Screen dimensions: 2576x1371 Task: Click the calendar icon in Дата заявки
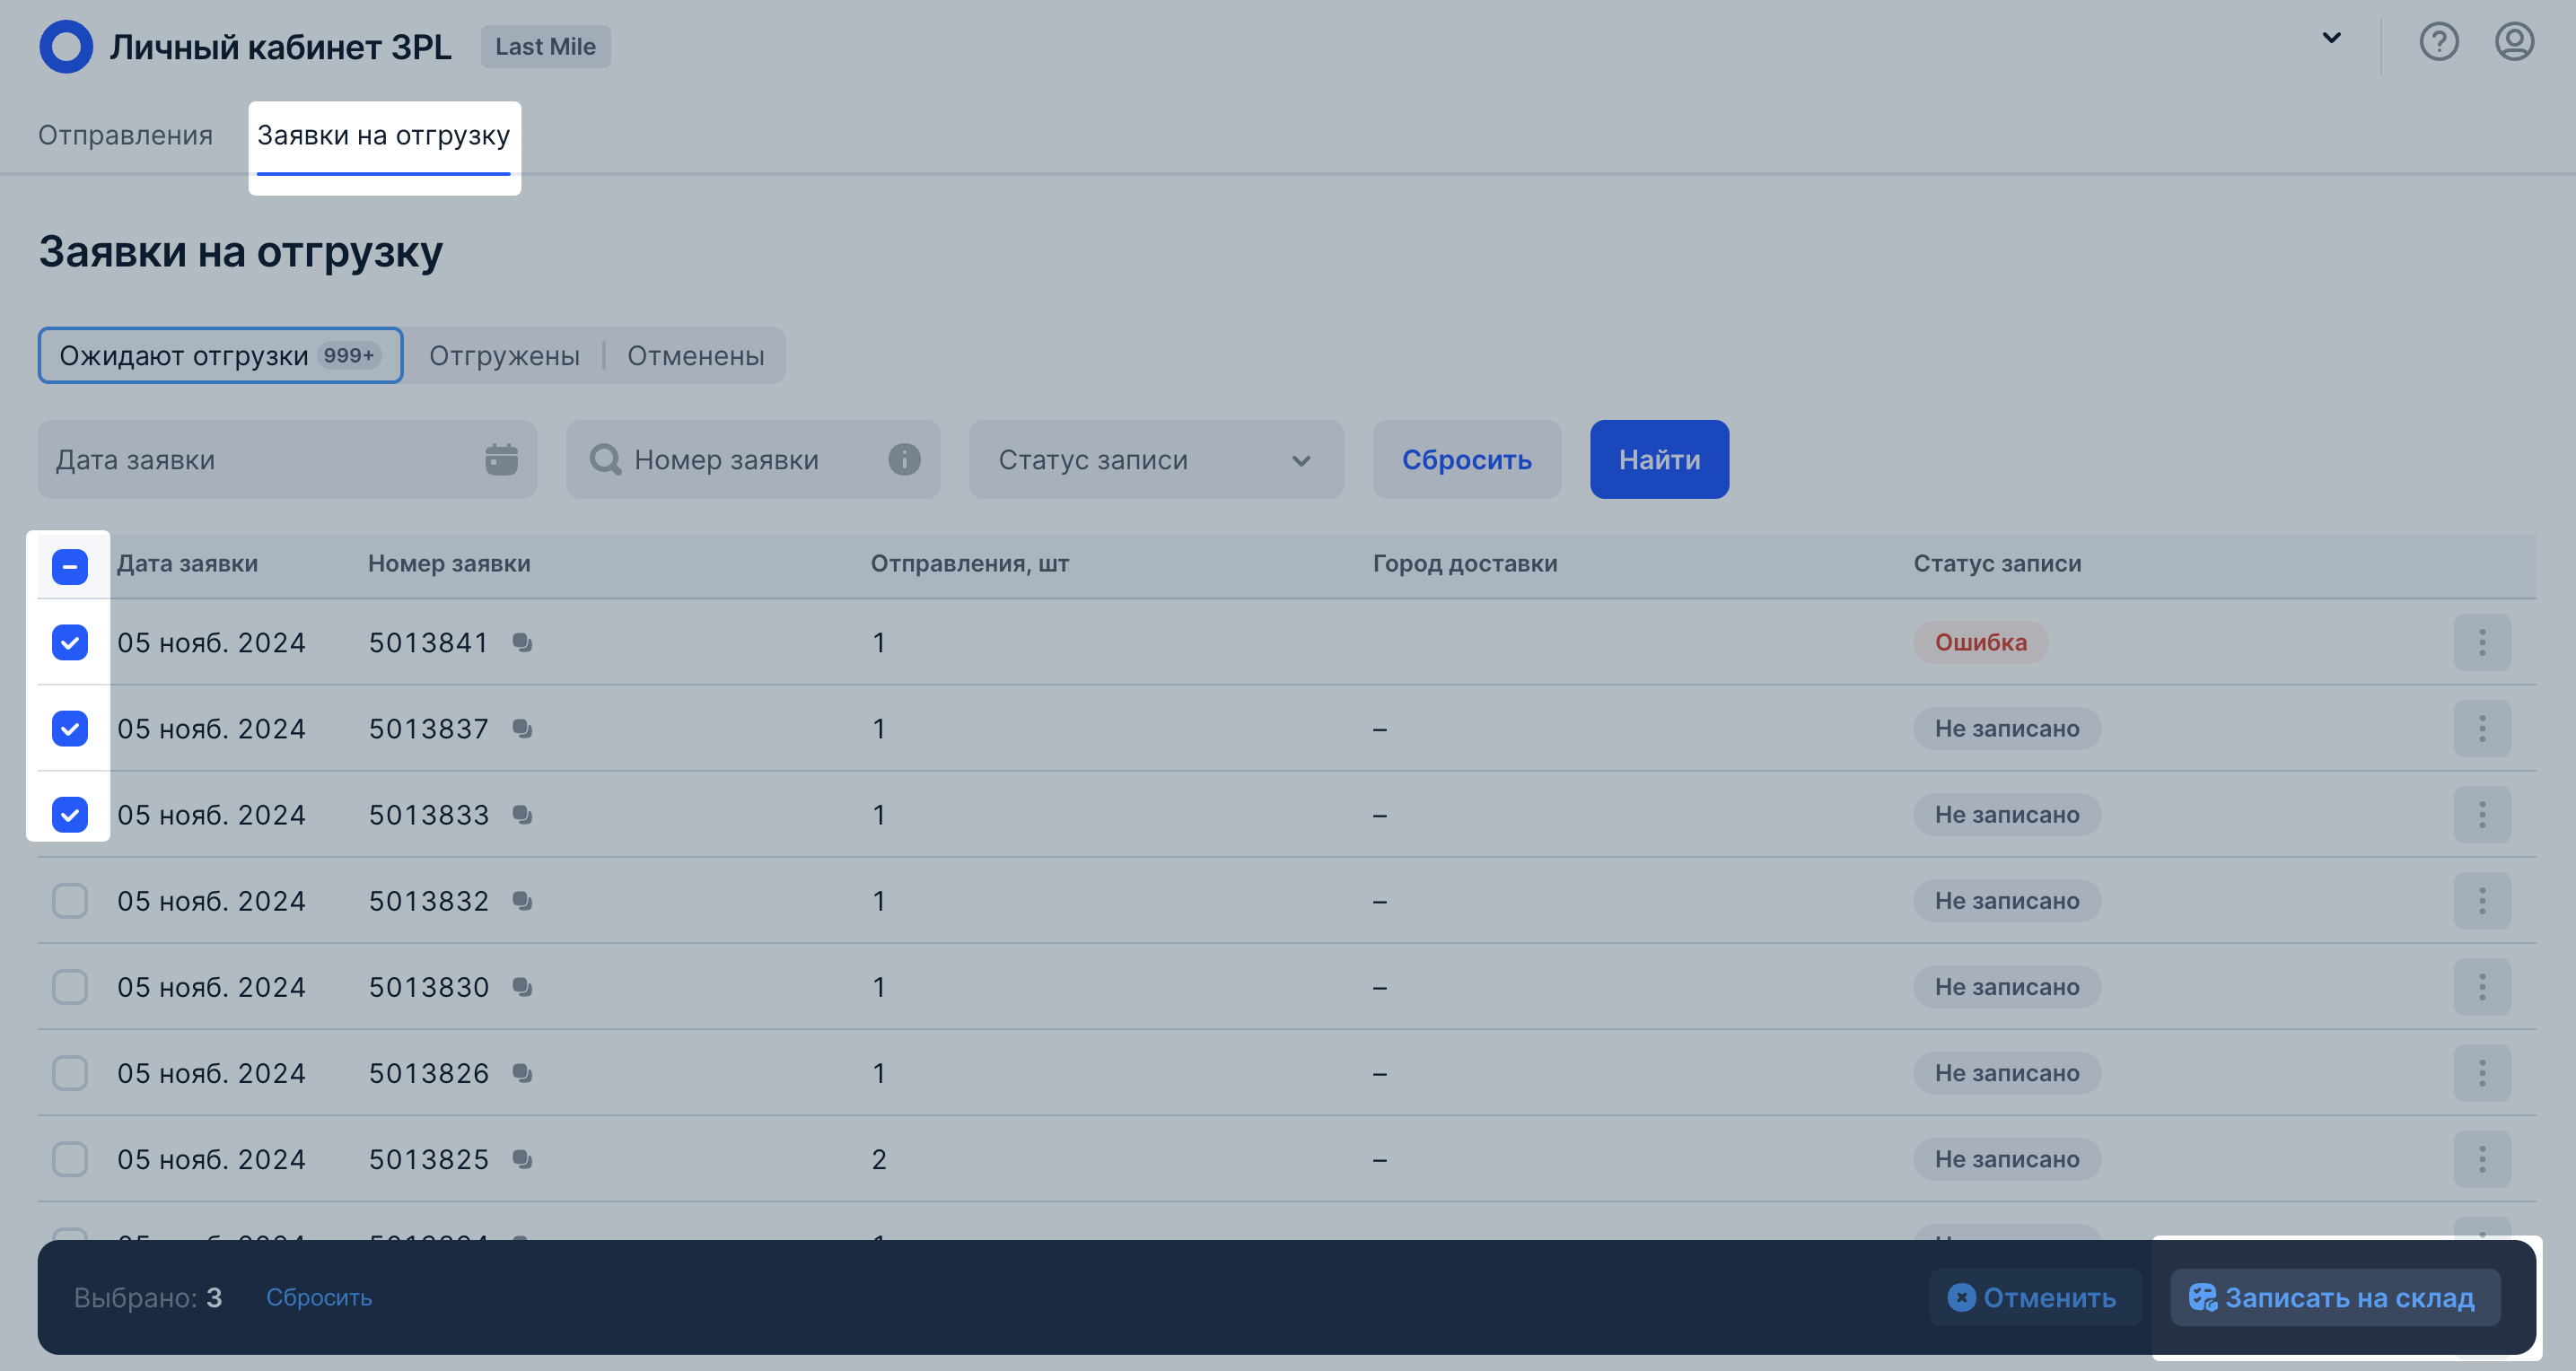501,459
